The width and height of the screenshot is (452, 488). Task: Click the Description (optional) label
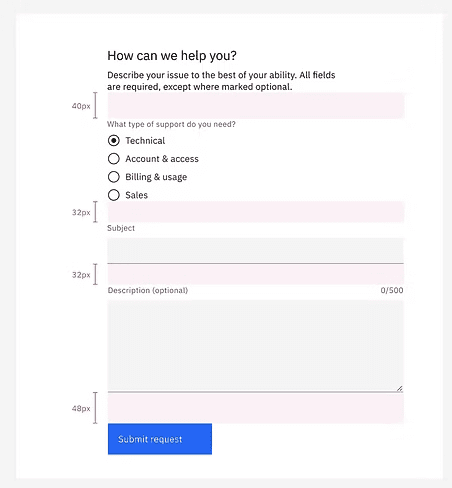click(x=148, y=290)
